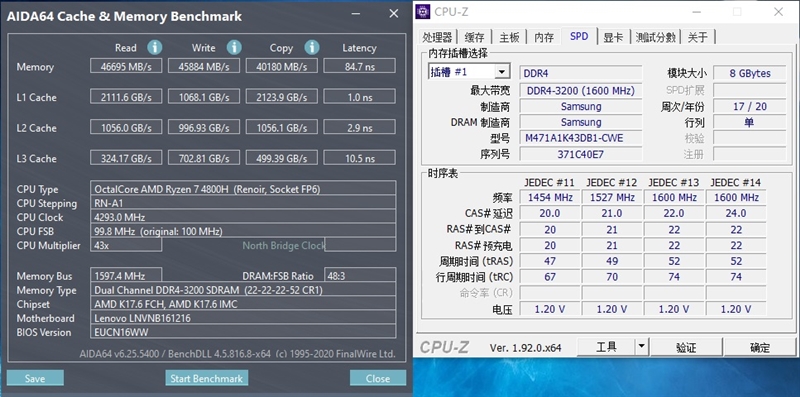Switch to the 缓存 tab
The height and width of the screenshot is (397, 800).
(x=474, y=37)
